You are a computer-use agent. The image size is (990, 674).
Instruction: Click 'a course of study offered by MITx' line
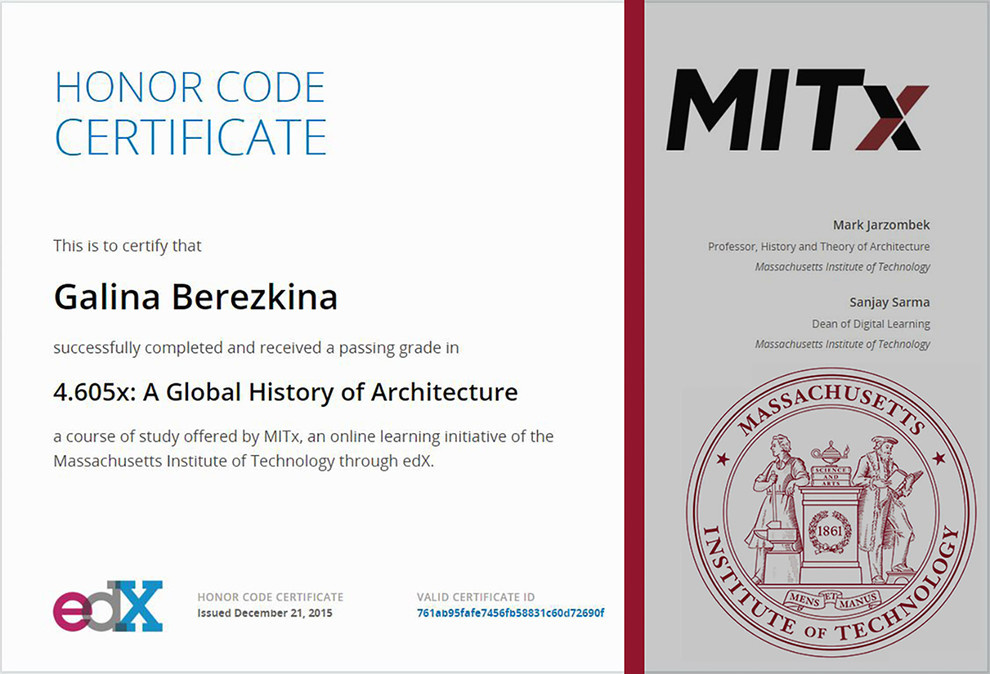click(303, 436)
